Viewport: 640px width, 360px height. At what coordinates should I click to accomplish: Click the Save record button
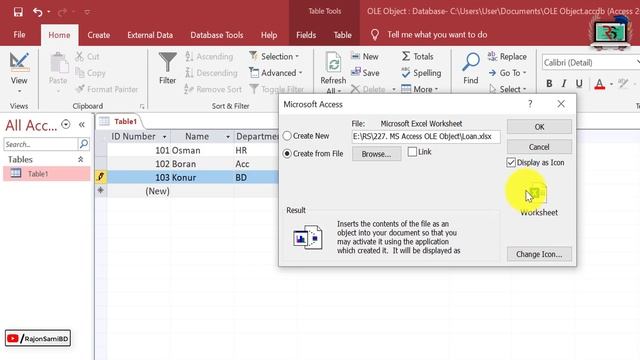[365, 73]
